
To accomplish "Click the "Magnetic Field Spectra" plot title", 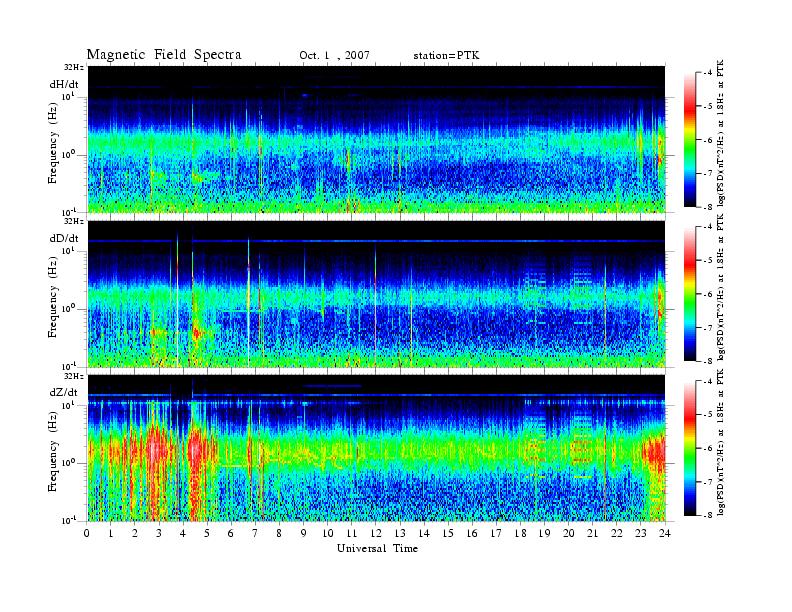I will click(164, 55).
